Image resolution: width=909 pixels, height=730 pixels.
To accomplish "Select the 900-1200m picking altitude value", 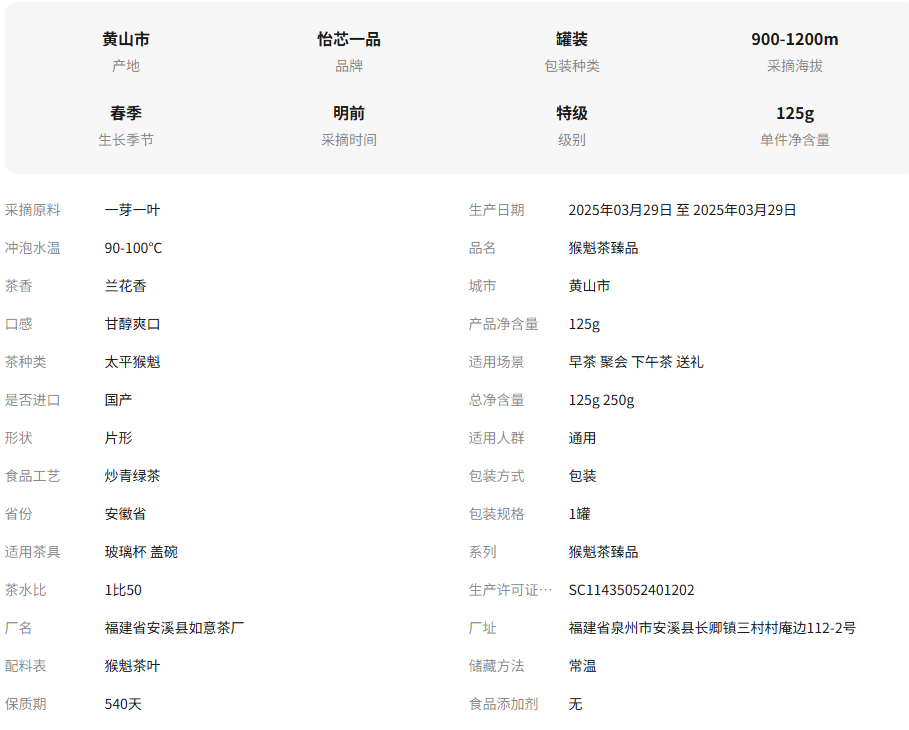I will point(794,39).
